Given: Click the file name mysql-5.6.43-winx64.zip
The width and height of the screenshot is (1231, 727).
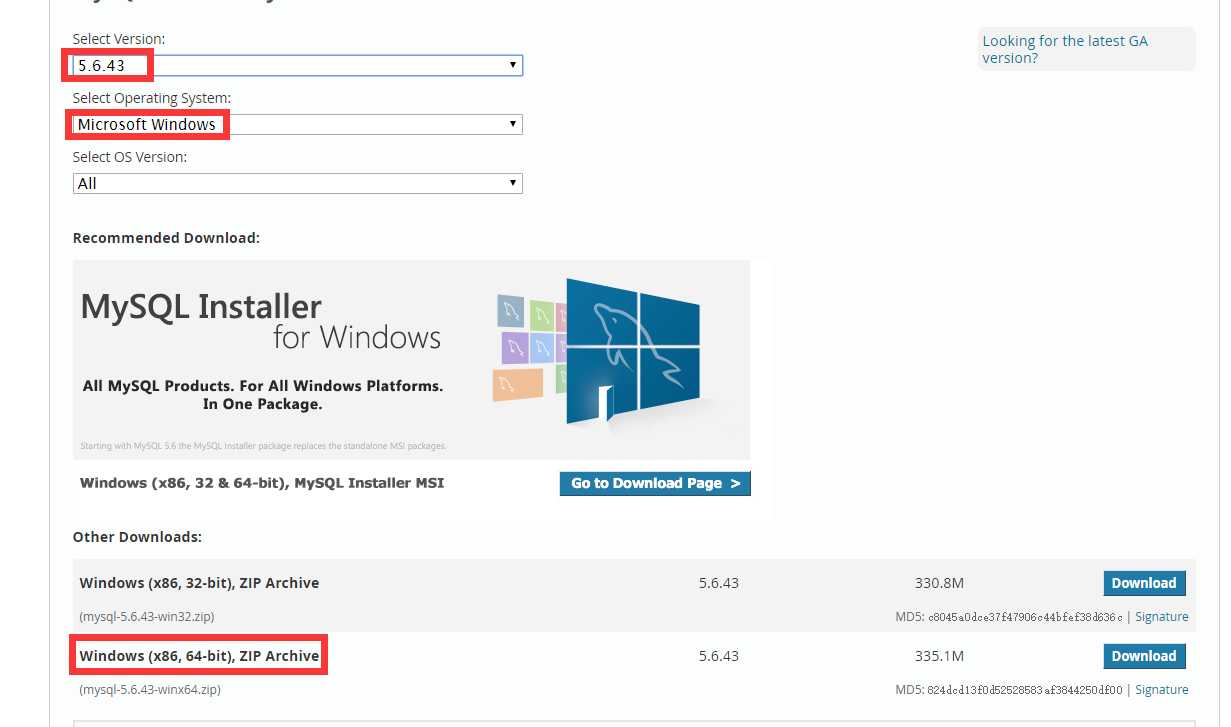Looking at the screenshot, I should 150,690.
